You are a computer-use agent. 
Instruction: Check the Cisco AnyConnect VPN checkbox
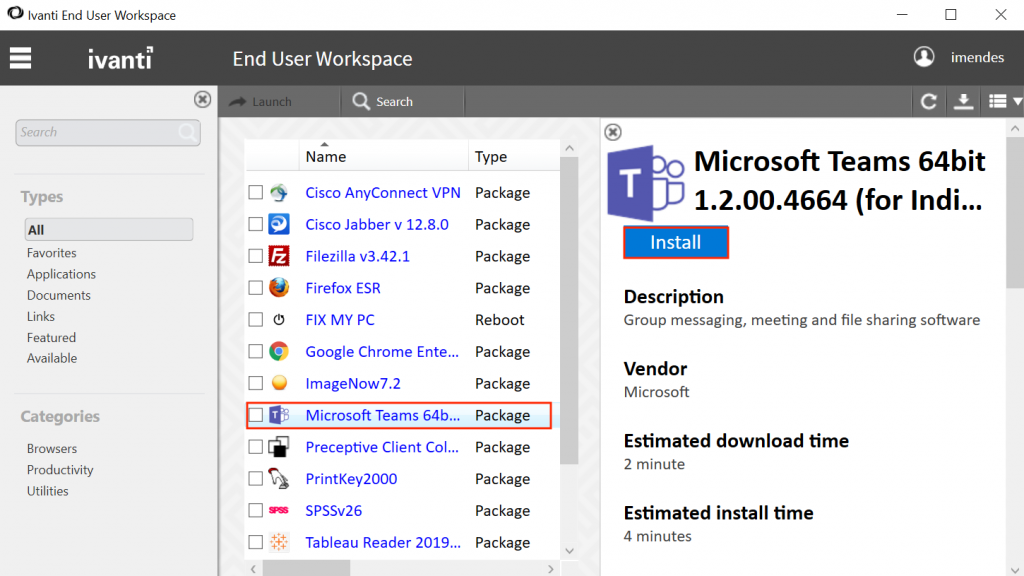point(255,193)
